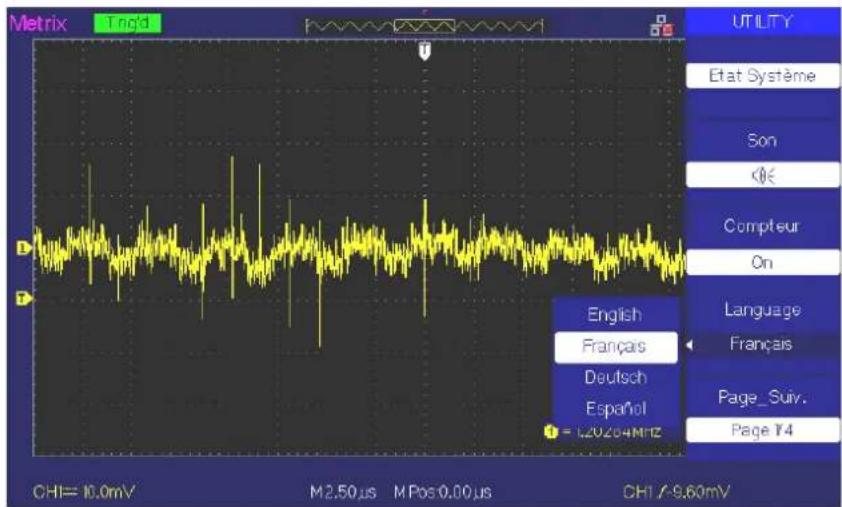Click the Metrix brand logo
This screenshot has width=842, height=507.
click(38, 24)
